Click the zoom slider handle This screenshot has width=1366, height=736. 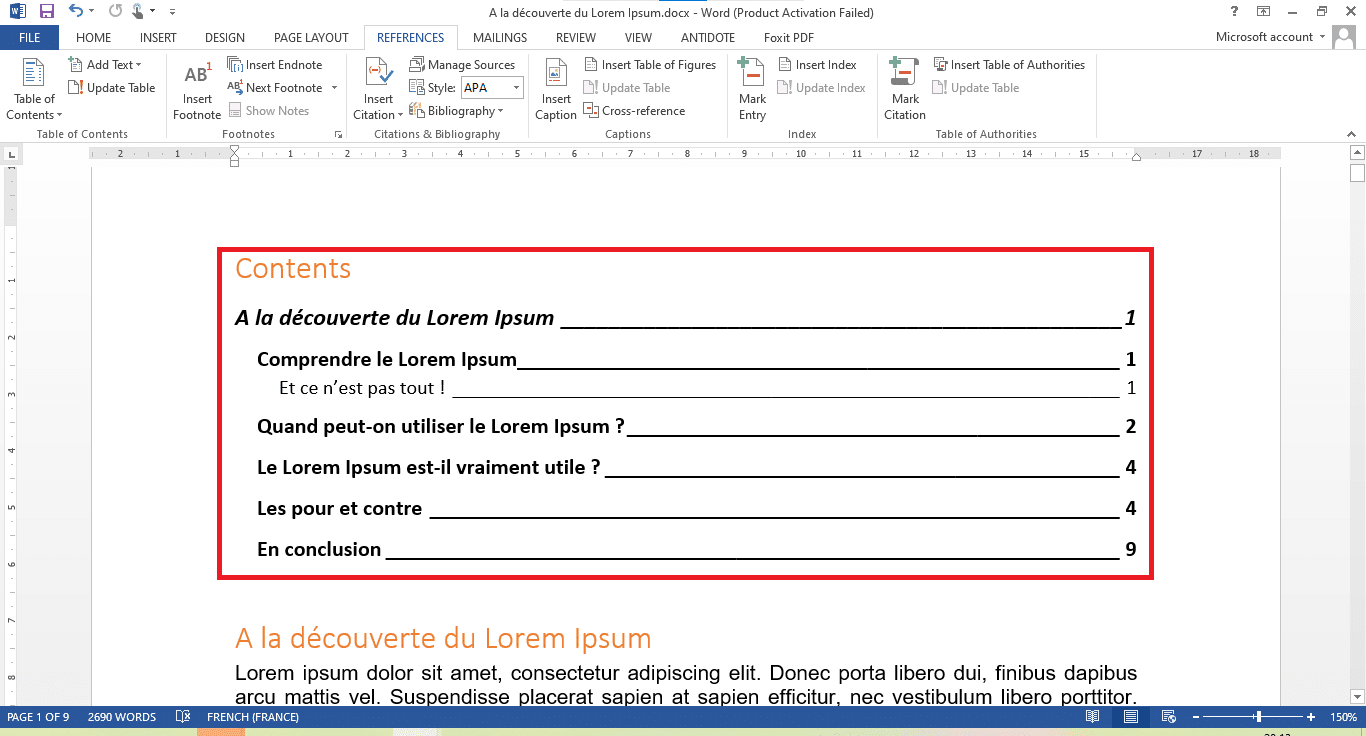tap(1258, 717)
